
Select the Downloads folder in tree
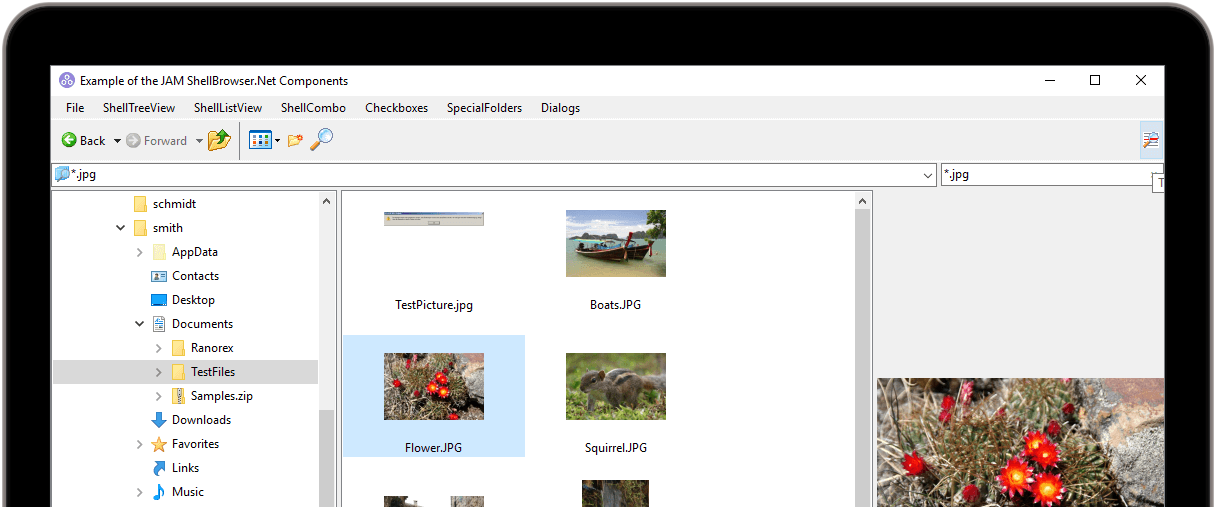coord(201,420)
